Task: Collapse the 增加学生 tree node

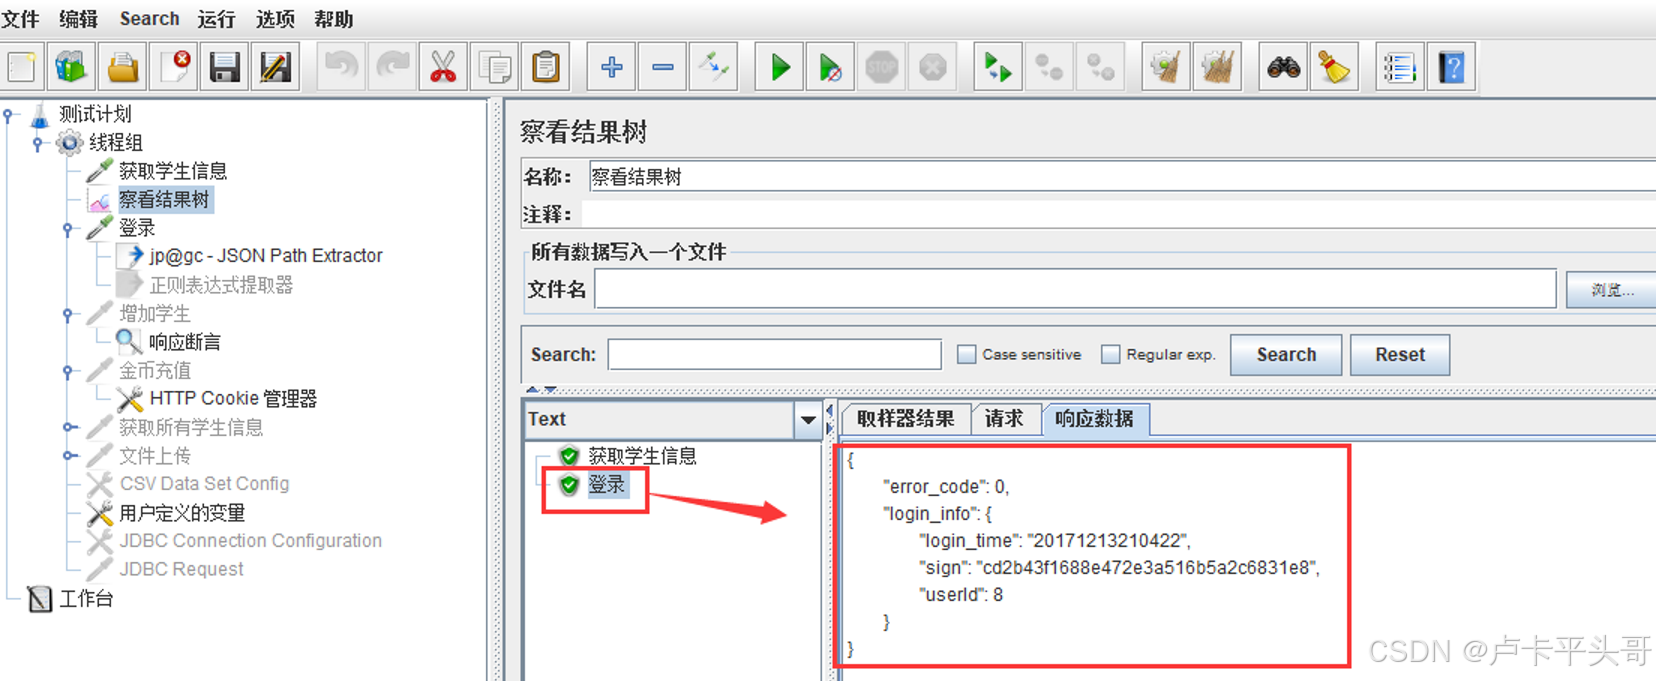Action: [x=68, y=314]
